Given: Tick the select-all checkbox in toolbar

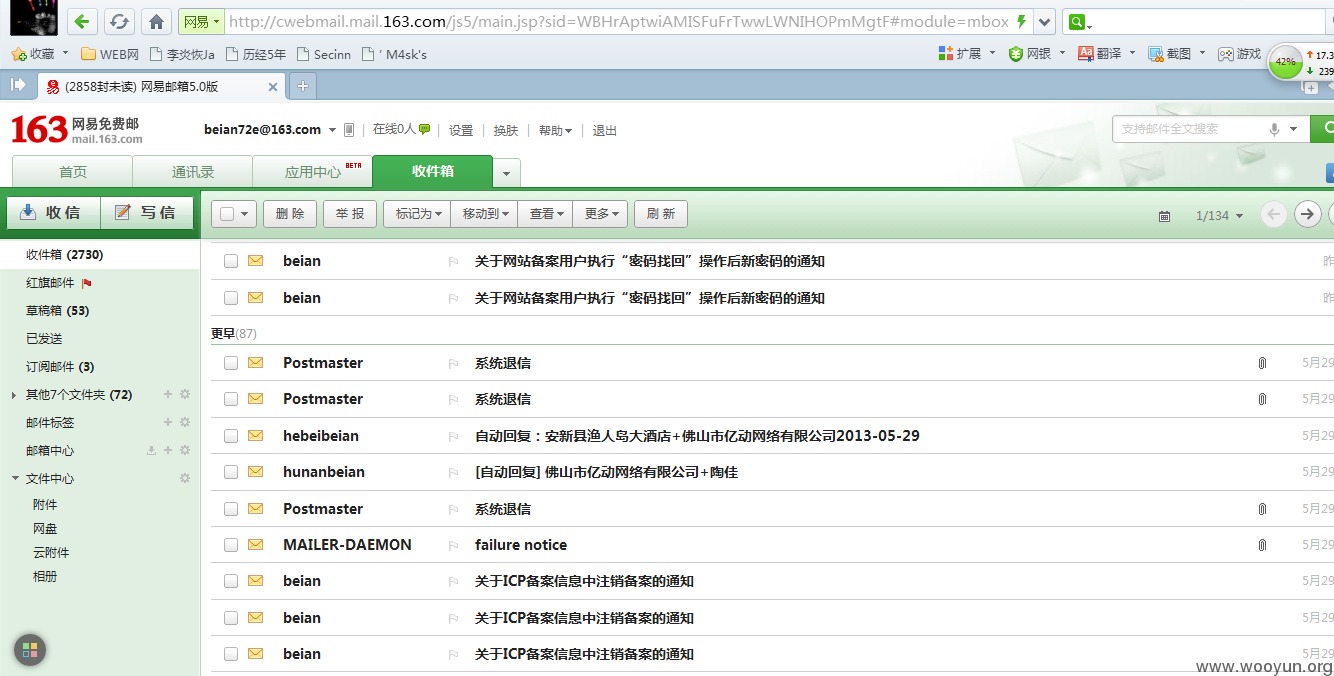Looking at the screenshot, I should coord(227,214).
